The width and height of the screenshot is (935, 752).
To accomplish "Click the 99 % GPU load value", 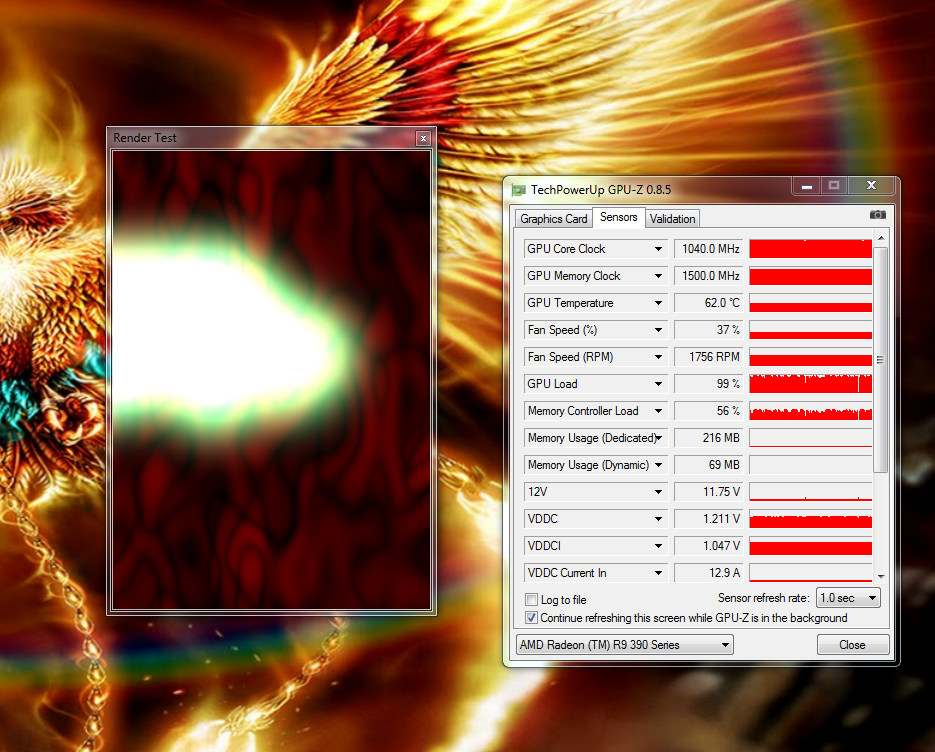I will tap(709, 383).
